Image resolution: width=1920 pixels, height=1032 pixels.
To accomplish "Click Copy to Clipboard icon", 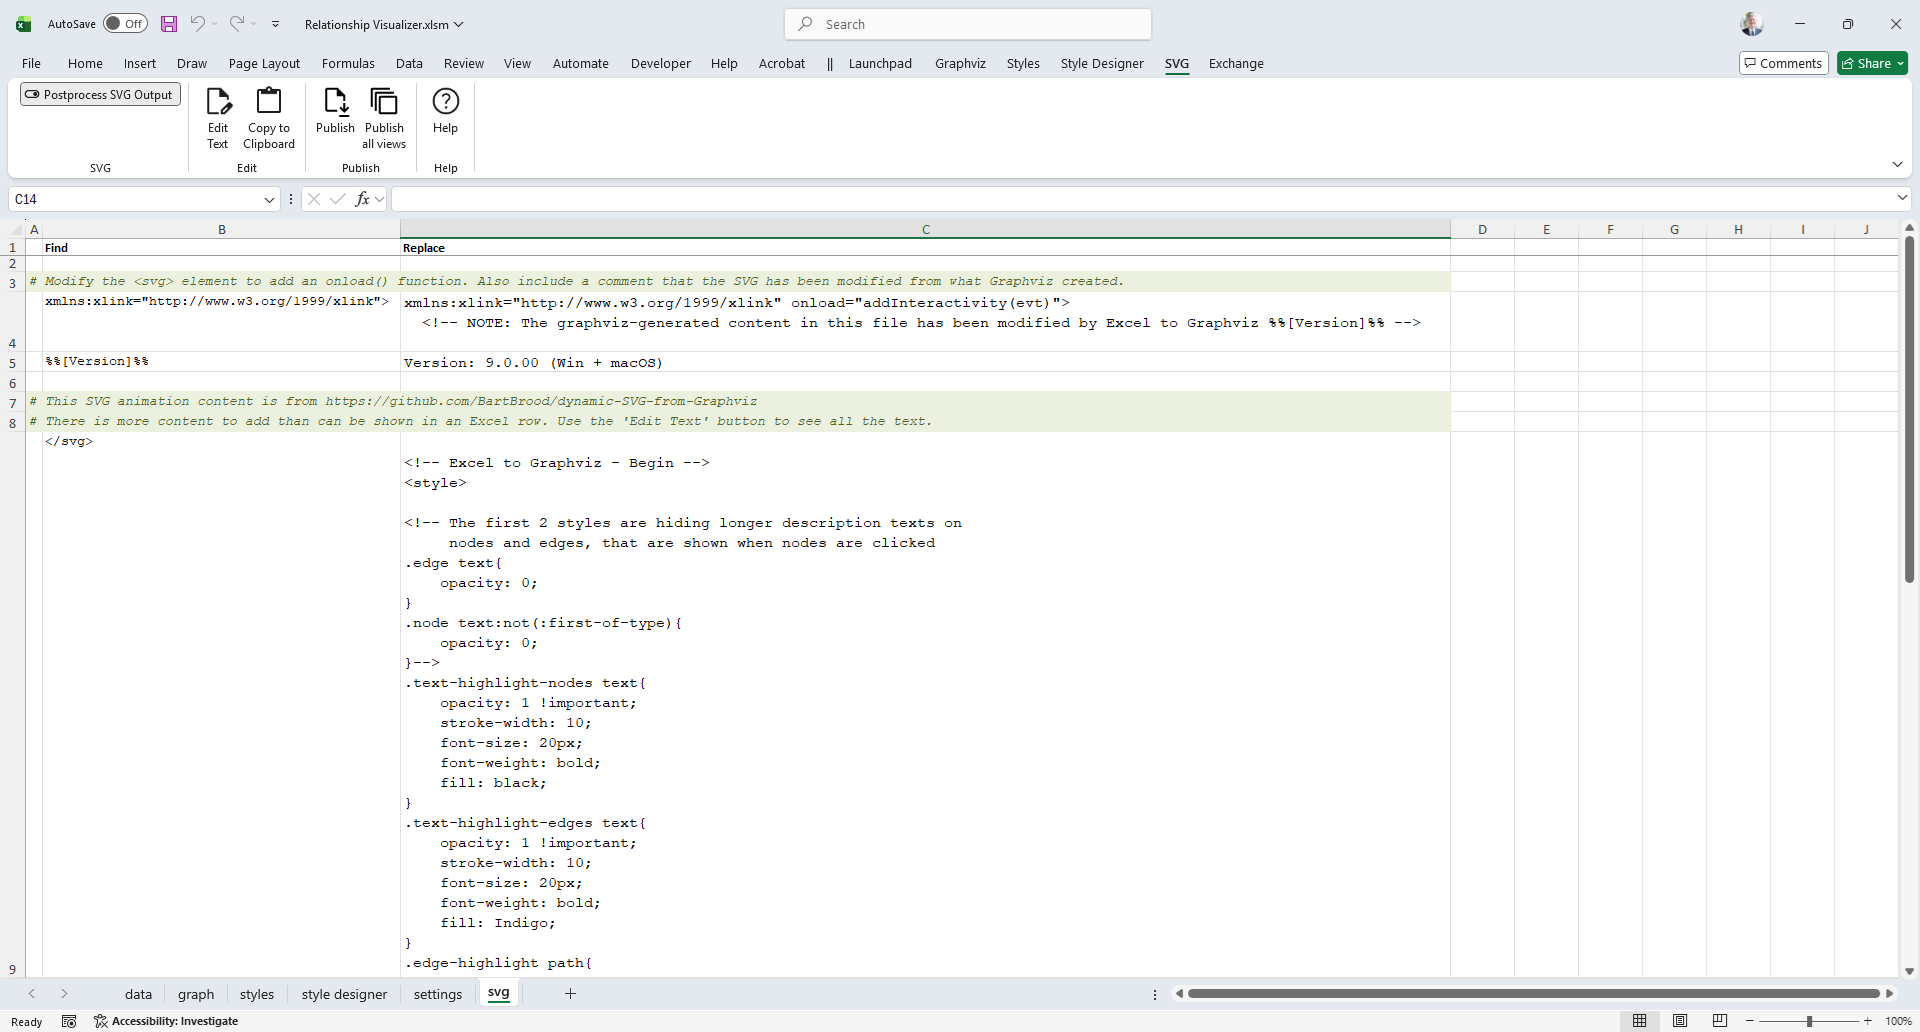I will pos(269,102).
